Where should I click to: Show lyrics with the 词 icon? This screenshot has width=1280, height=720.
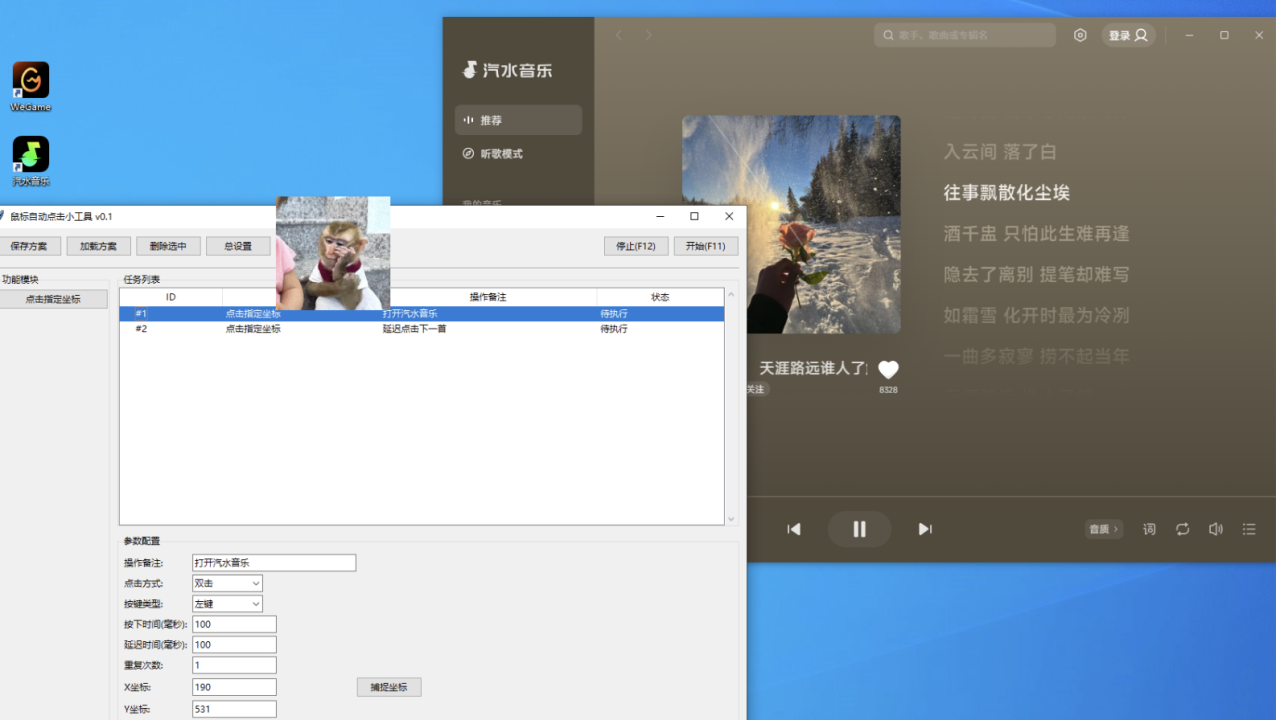click(1149, 529)
